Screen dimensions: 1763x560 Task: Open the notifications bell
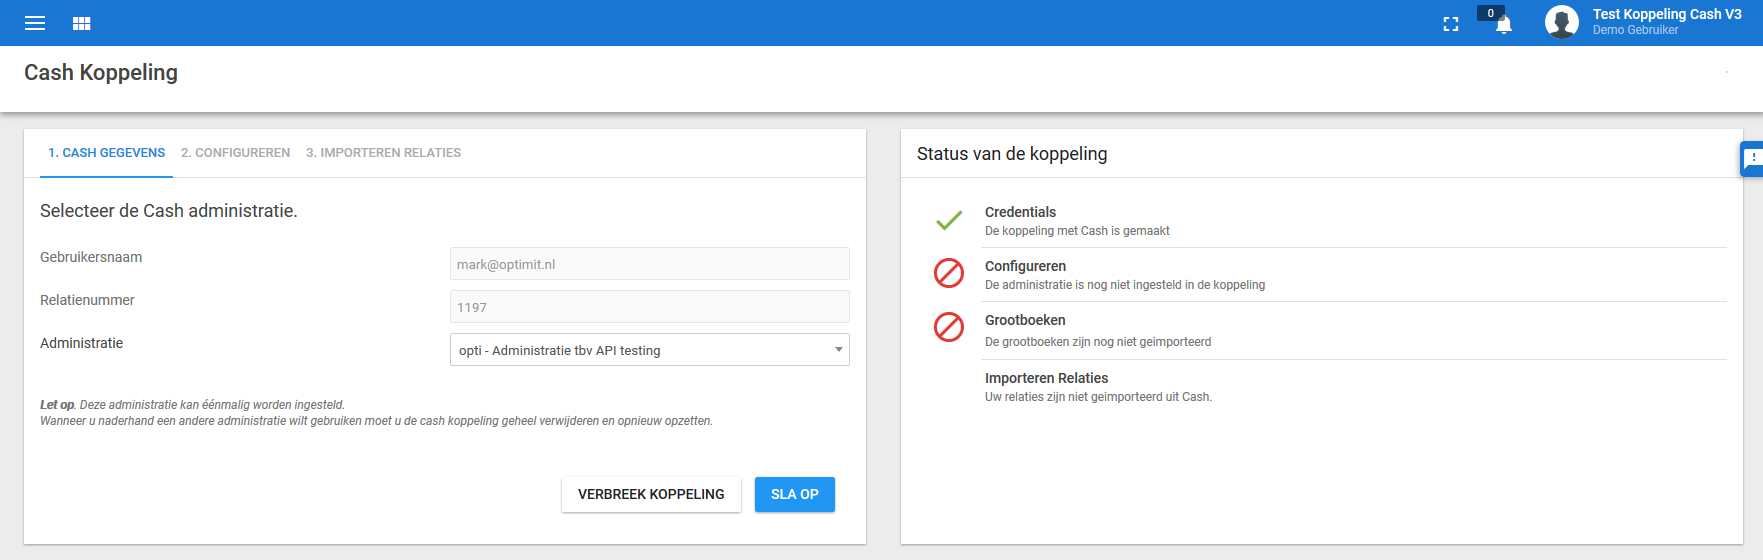coord(1503,25)
